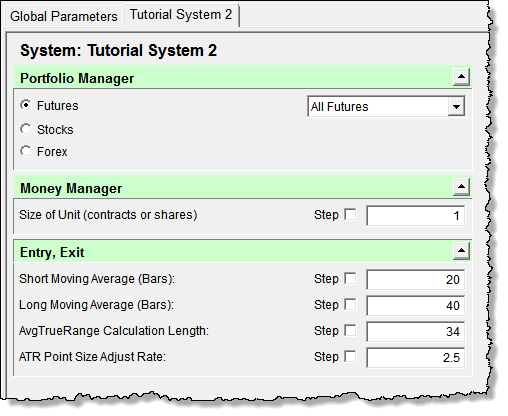This screenshot has height=416, width=508.
Task: Click the Portfolio Manager green header bar
Action: [x=233, y=77]
